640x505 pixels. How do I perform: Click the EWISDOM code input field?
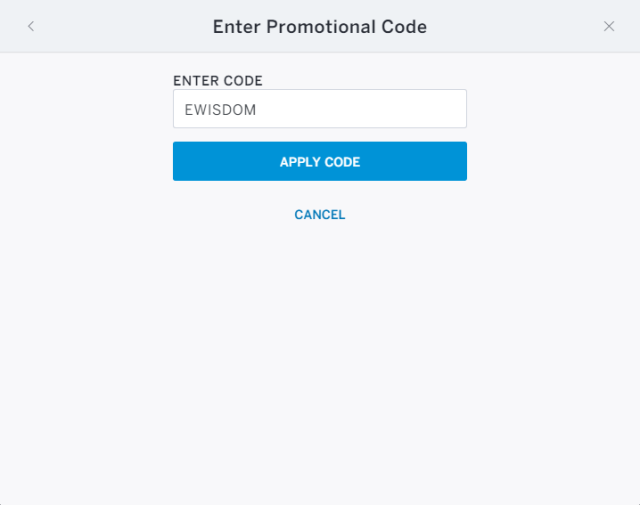coord(320,109)
